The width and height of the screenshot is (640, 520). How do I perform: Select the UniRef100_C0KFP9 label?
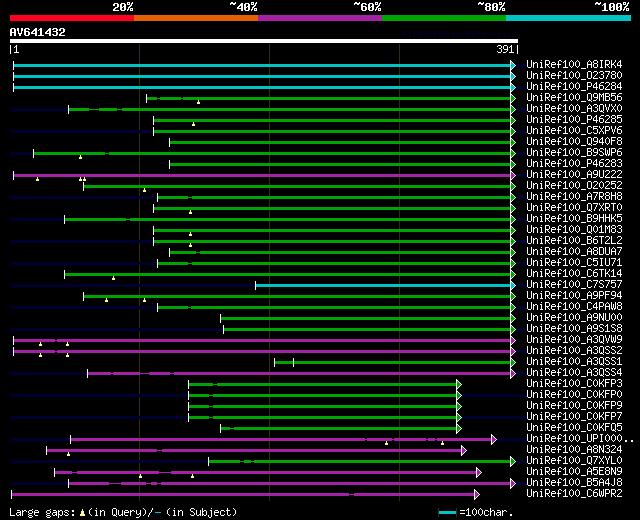pyautogui.click(x=574, y=406)
